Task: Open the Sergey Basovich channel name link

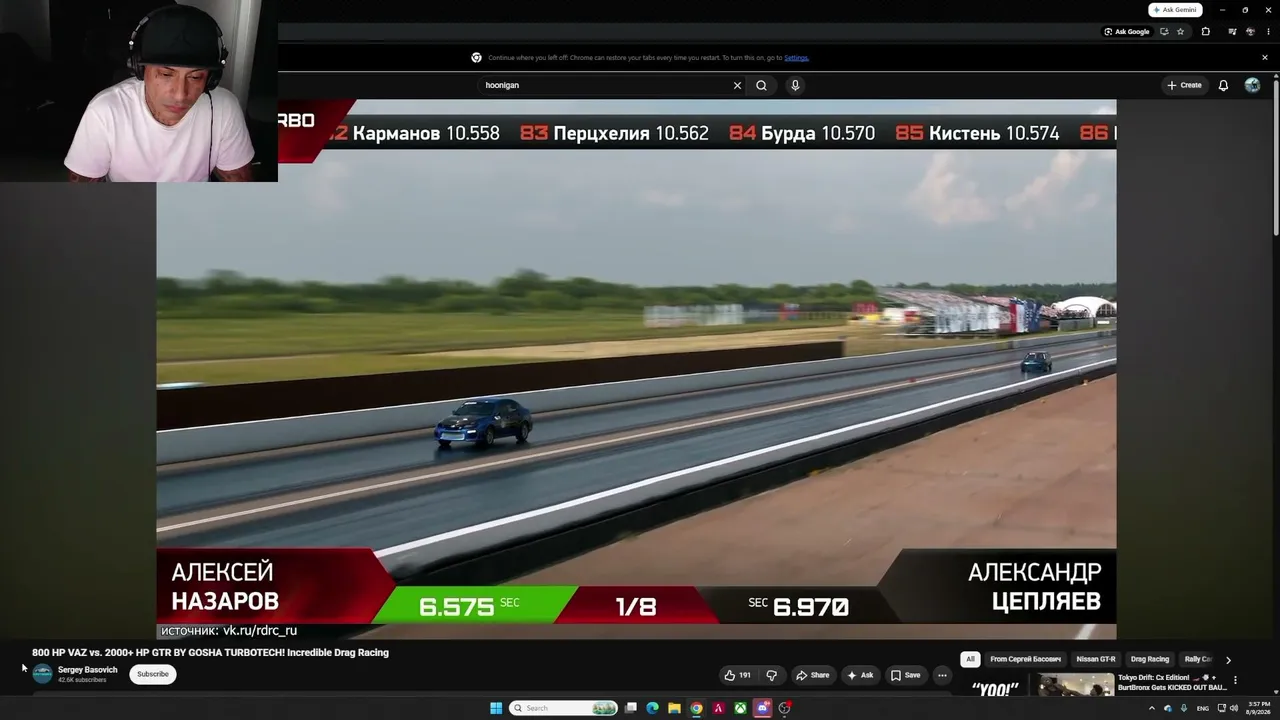Action: [87, 670]
